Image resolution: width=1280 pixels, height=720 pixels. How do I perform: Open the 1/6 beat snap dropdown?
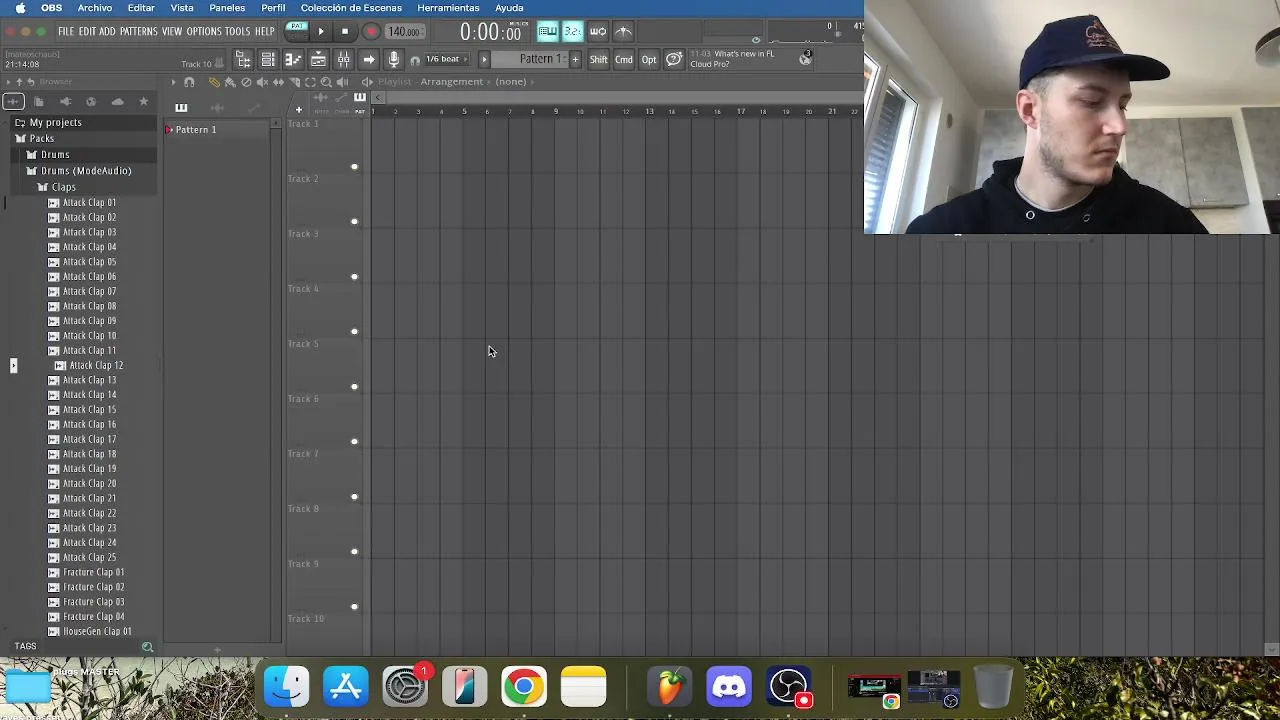coord(446,59)
